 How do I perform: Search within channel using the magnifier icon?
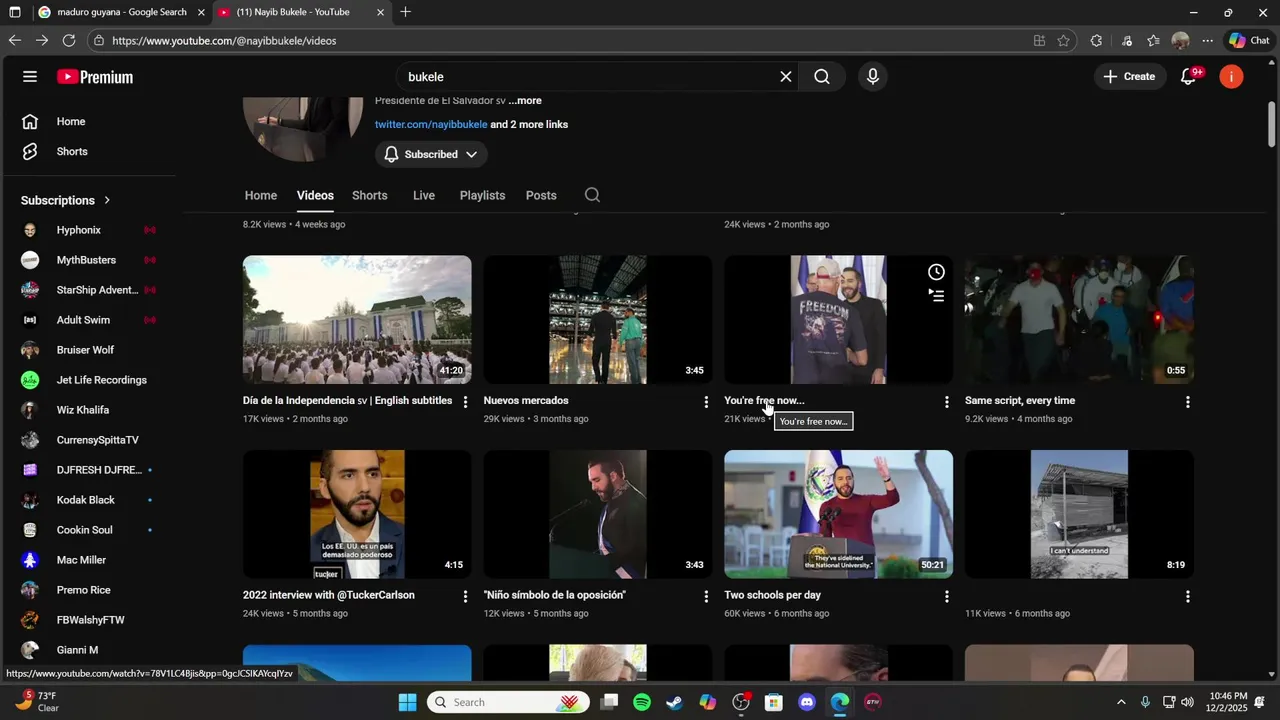click(x=592, y=195)
